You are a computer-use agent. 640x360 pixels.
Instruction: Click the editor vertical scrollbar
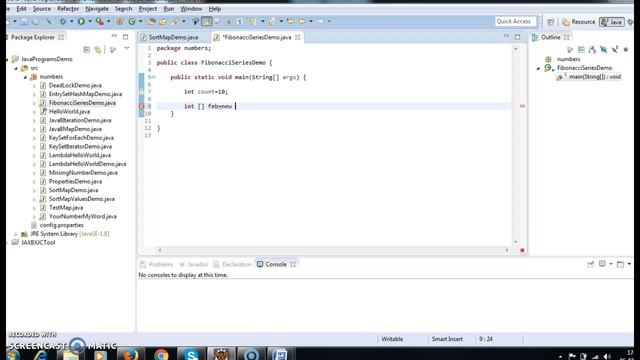516,145
